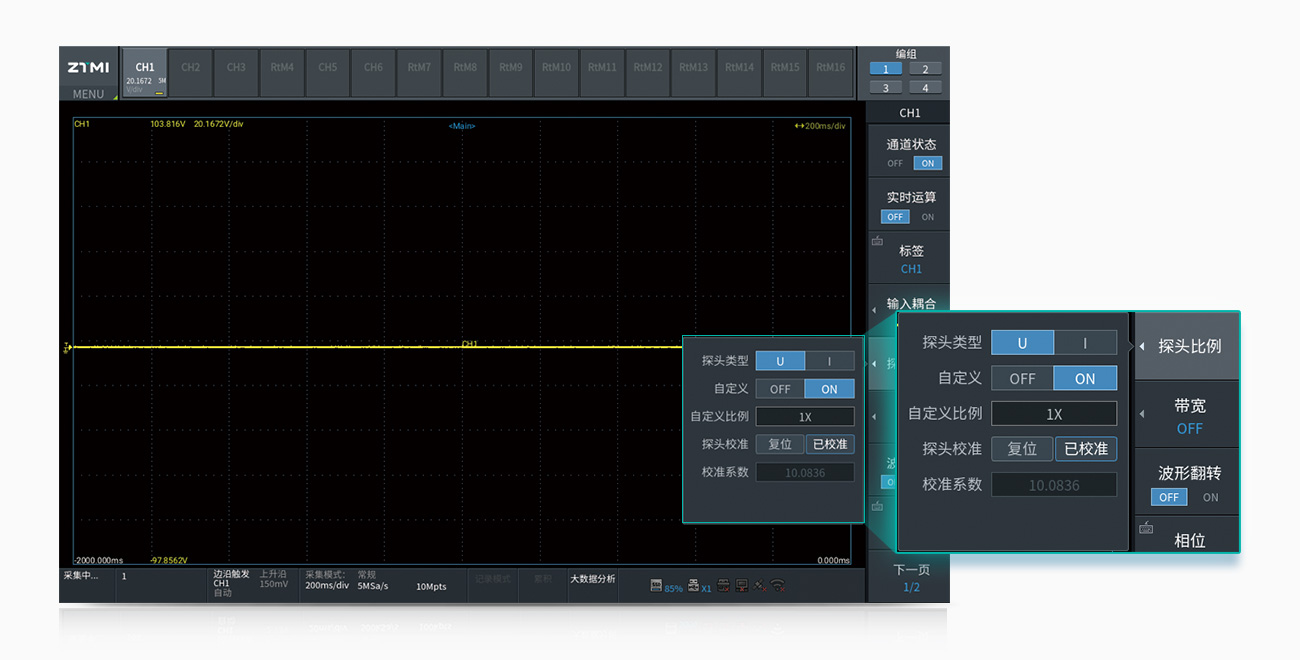Switch to the CH2 channel tab
The image size is (1300, 660).
point(190,68)
